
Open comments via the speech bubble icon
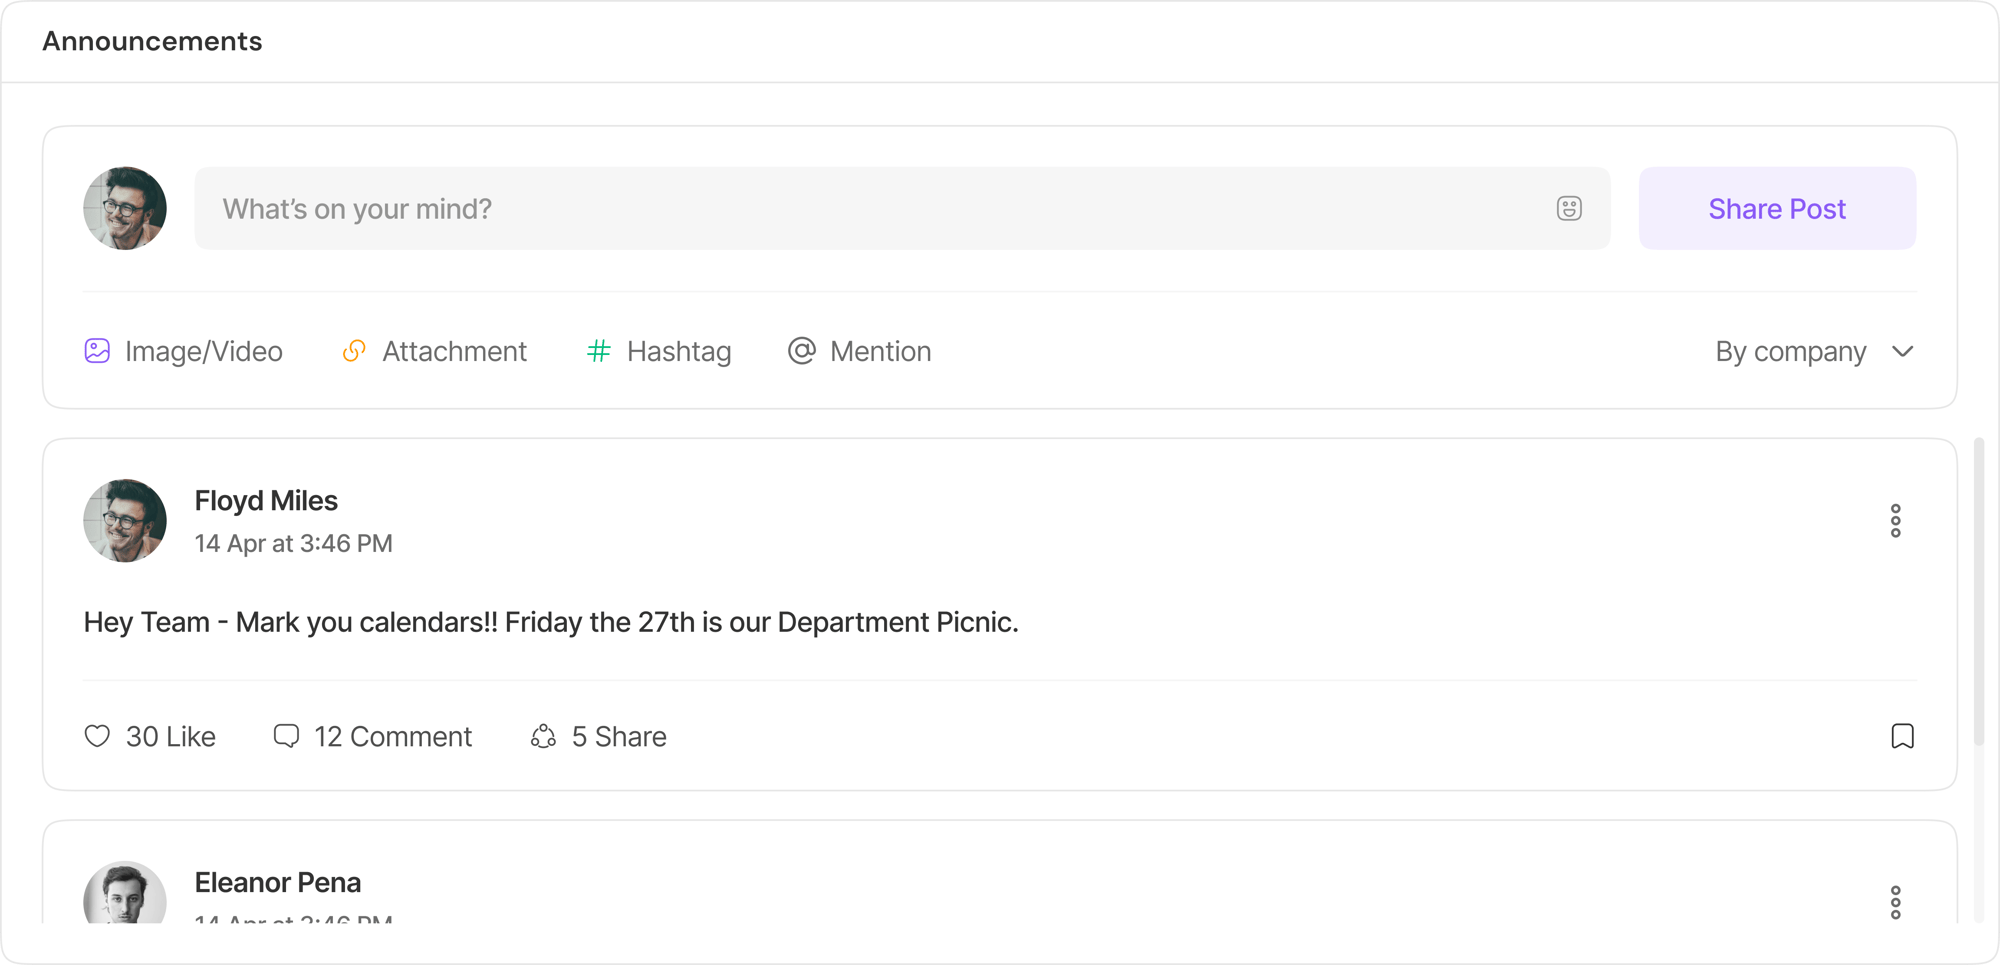tap(286, 736)
